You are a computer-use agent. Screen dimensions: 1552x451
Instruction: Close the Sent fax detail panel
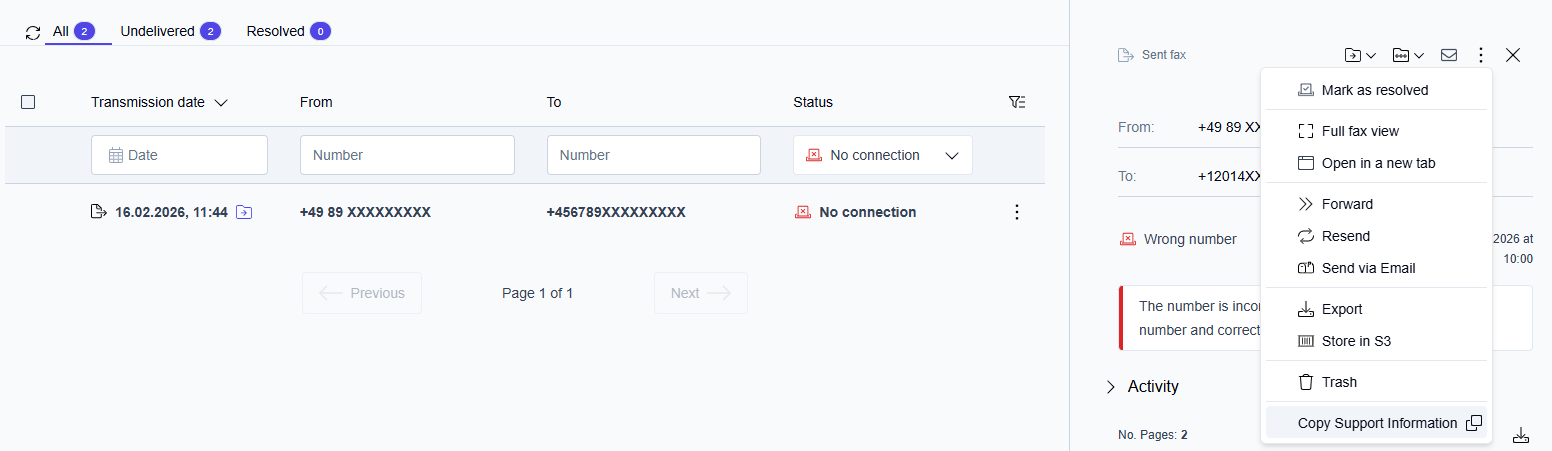(x=1513, y=55)
